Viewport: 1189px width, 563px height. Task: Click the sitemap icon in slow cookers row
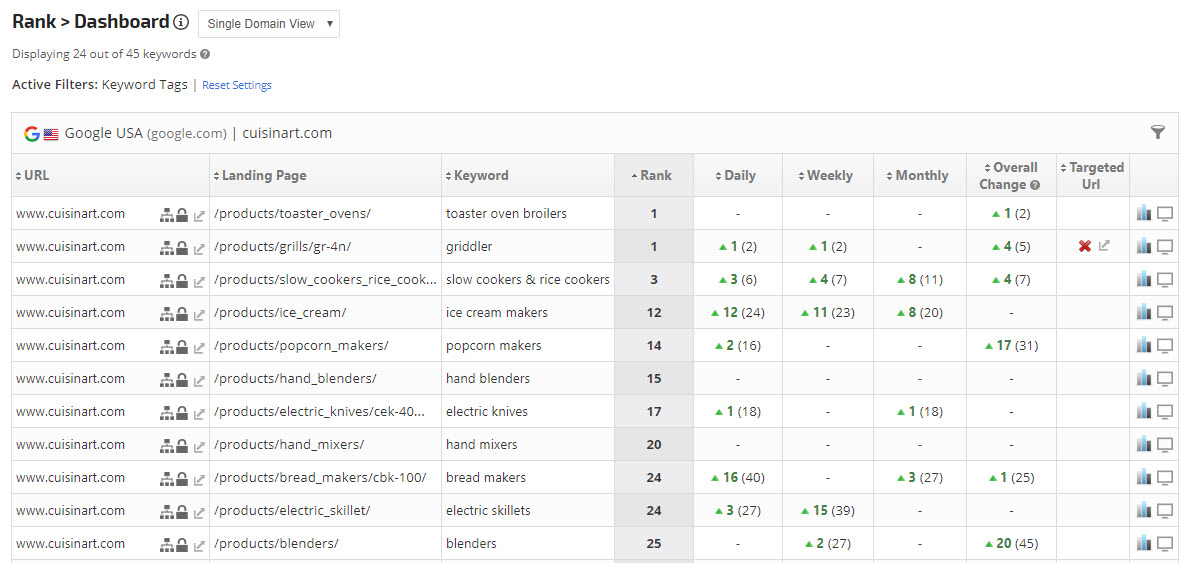pyautogui.click(x=167, y=281)
